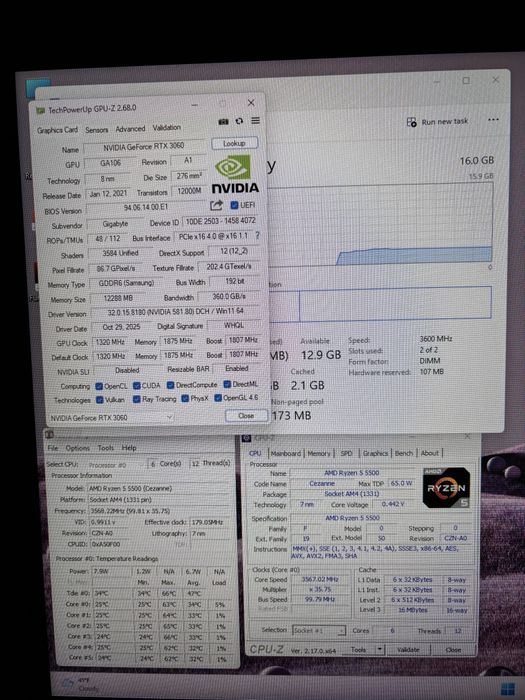The height and width of the screenshot is (700, 525).
Task: Click the GPU-Z refresh icon
Action: click(x=239, y=121)
